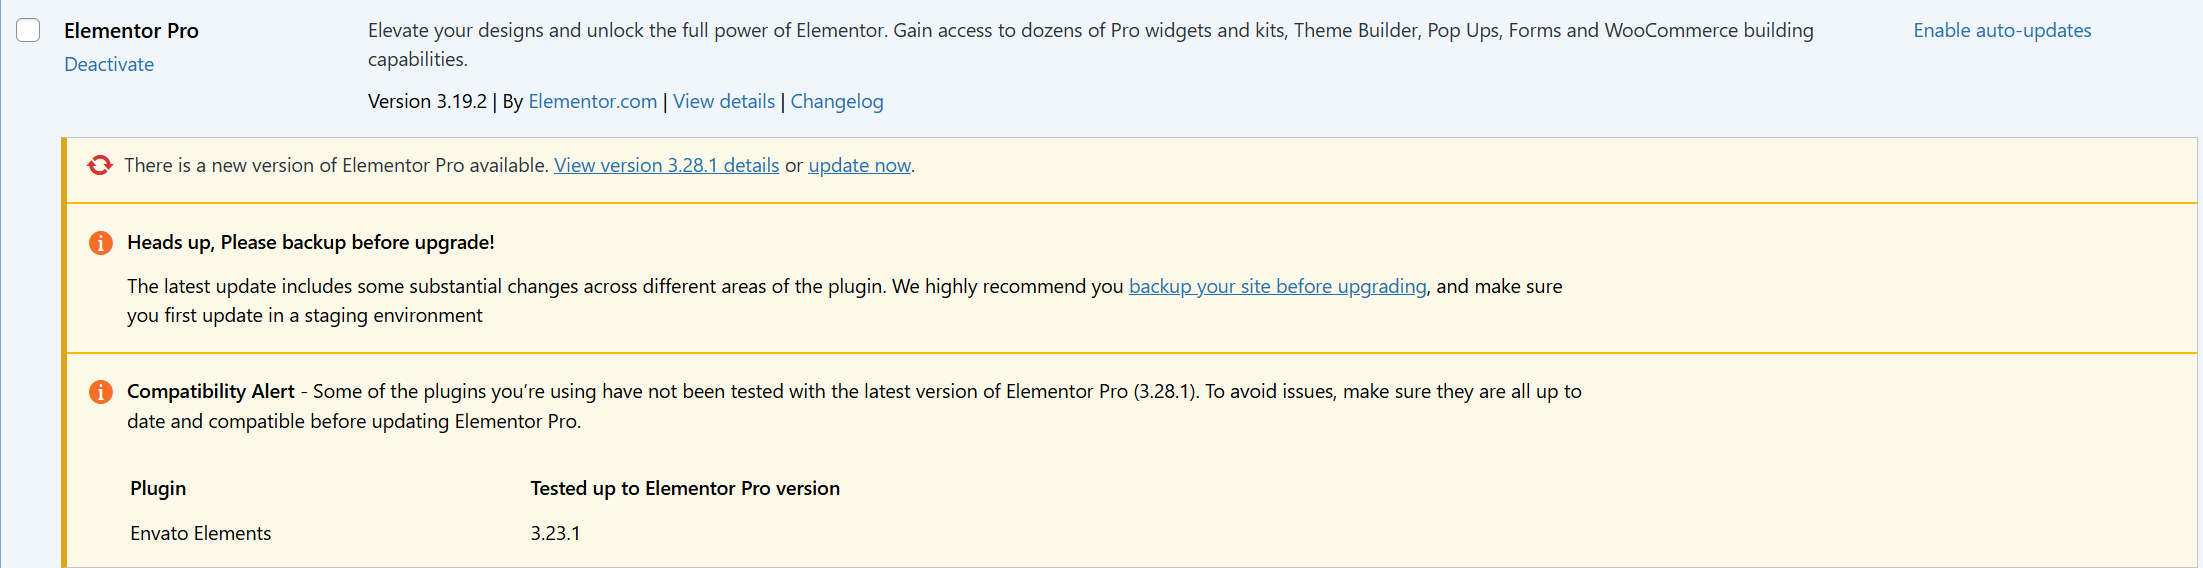The height and width of the screenshot is (568, 2203).
Task: Select the Envato Elements table row
Action: point(200,533)
